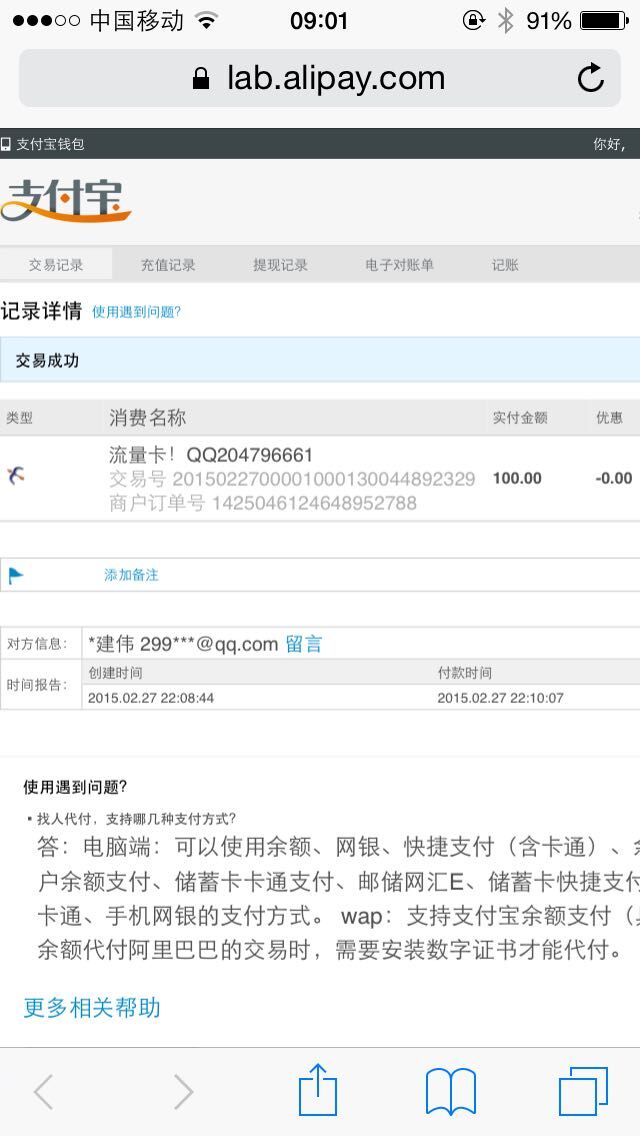Image resolution: width=640 pixels, height=1136 pixels.
Task: Tap the Wi-Fi icon in status bar
Action: point(207,21)
